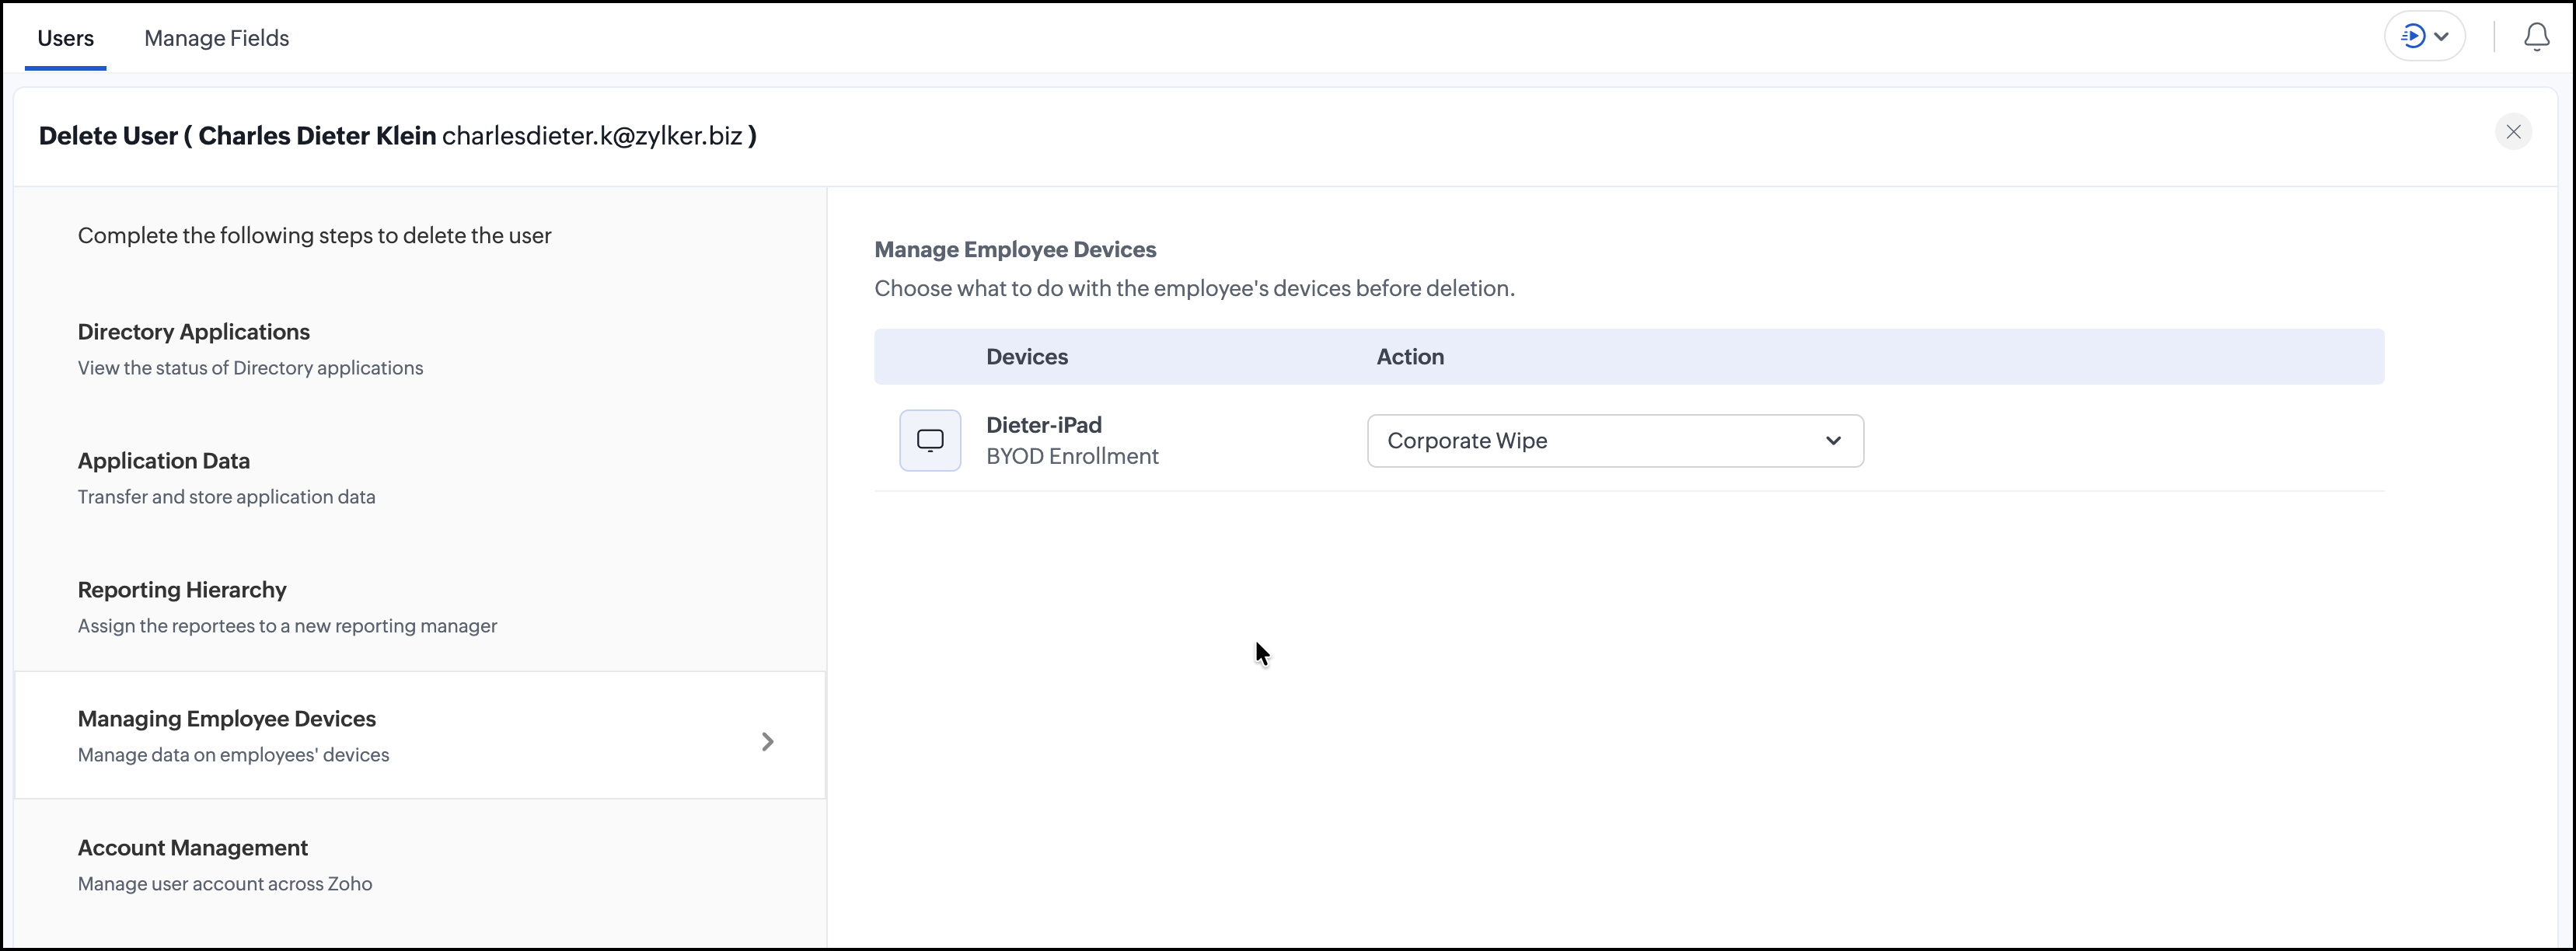Image resolution: width=2576 pixels, height=951 pixels.
Task: Click 'Choose what to do with the employee's devices' text
Action: click(x=1194, y=288)
